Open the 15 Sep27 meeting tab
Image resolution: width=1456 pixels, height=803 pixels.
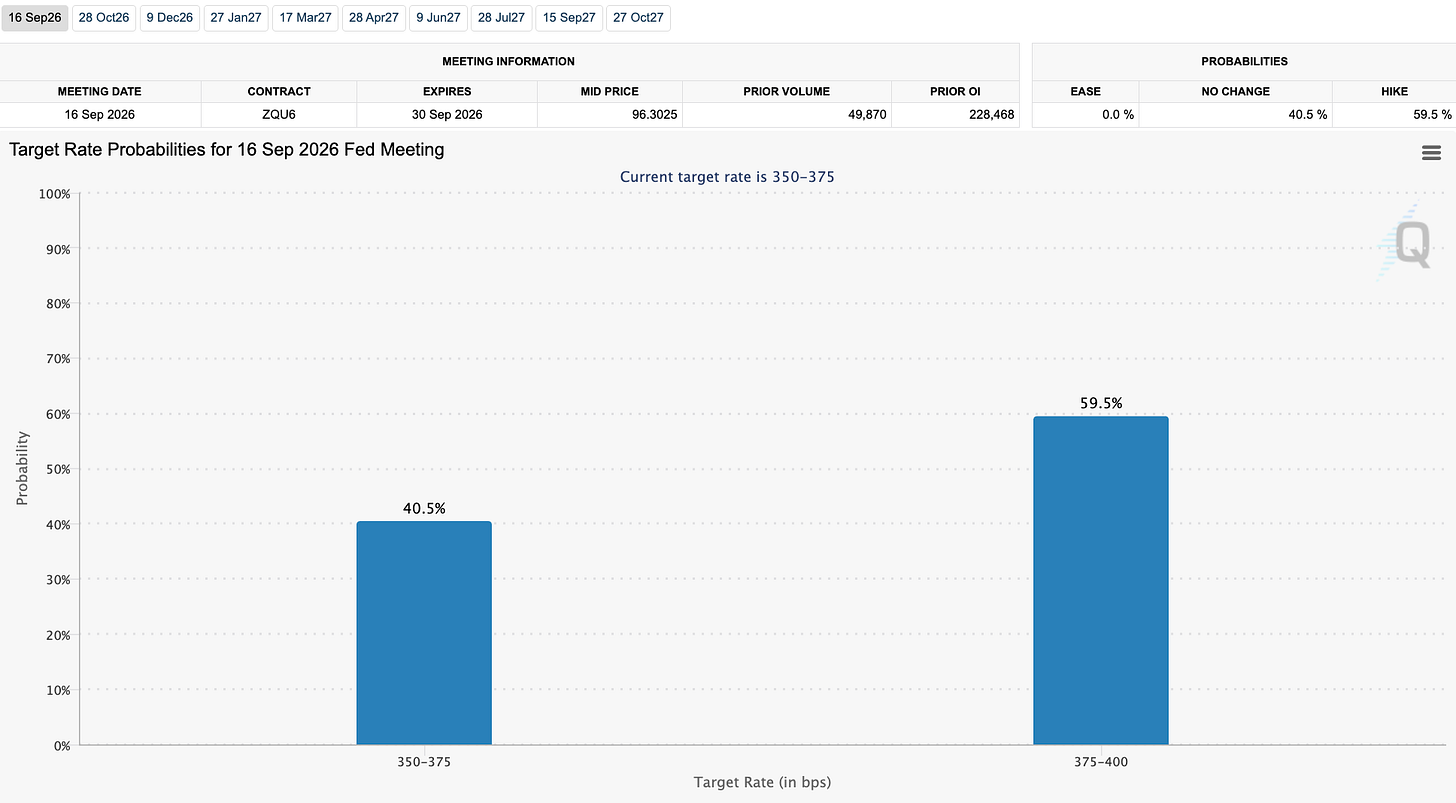(x=569, y=18)
